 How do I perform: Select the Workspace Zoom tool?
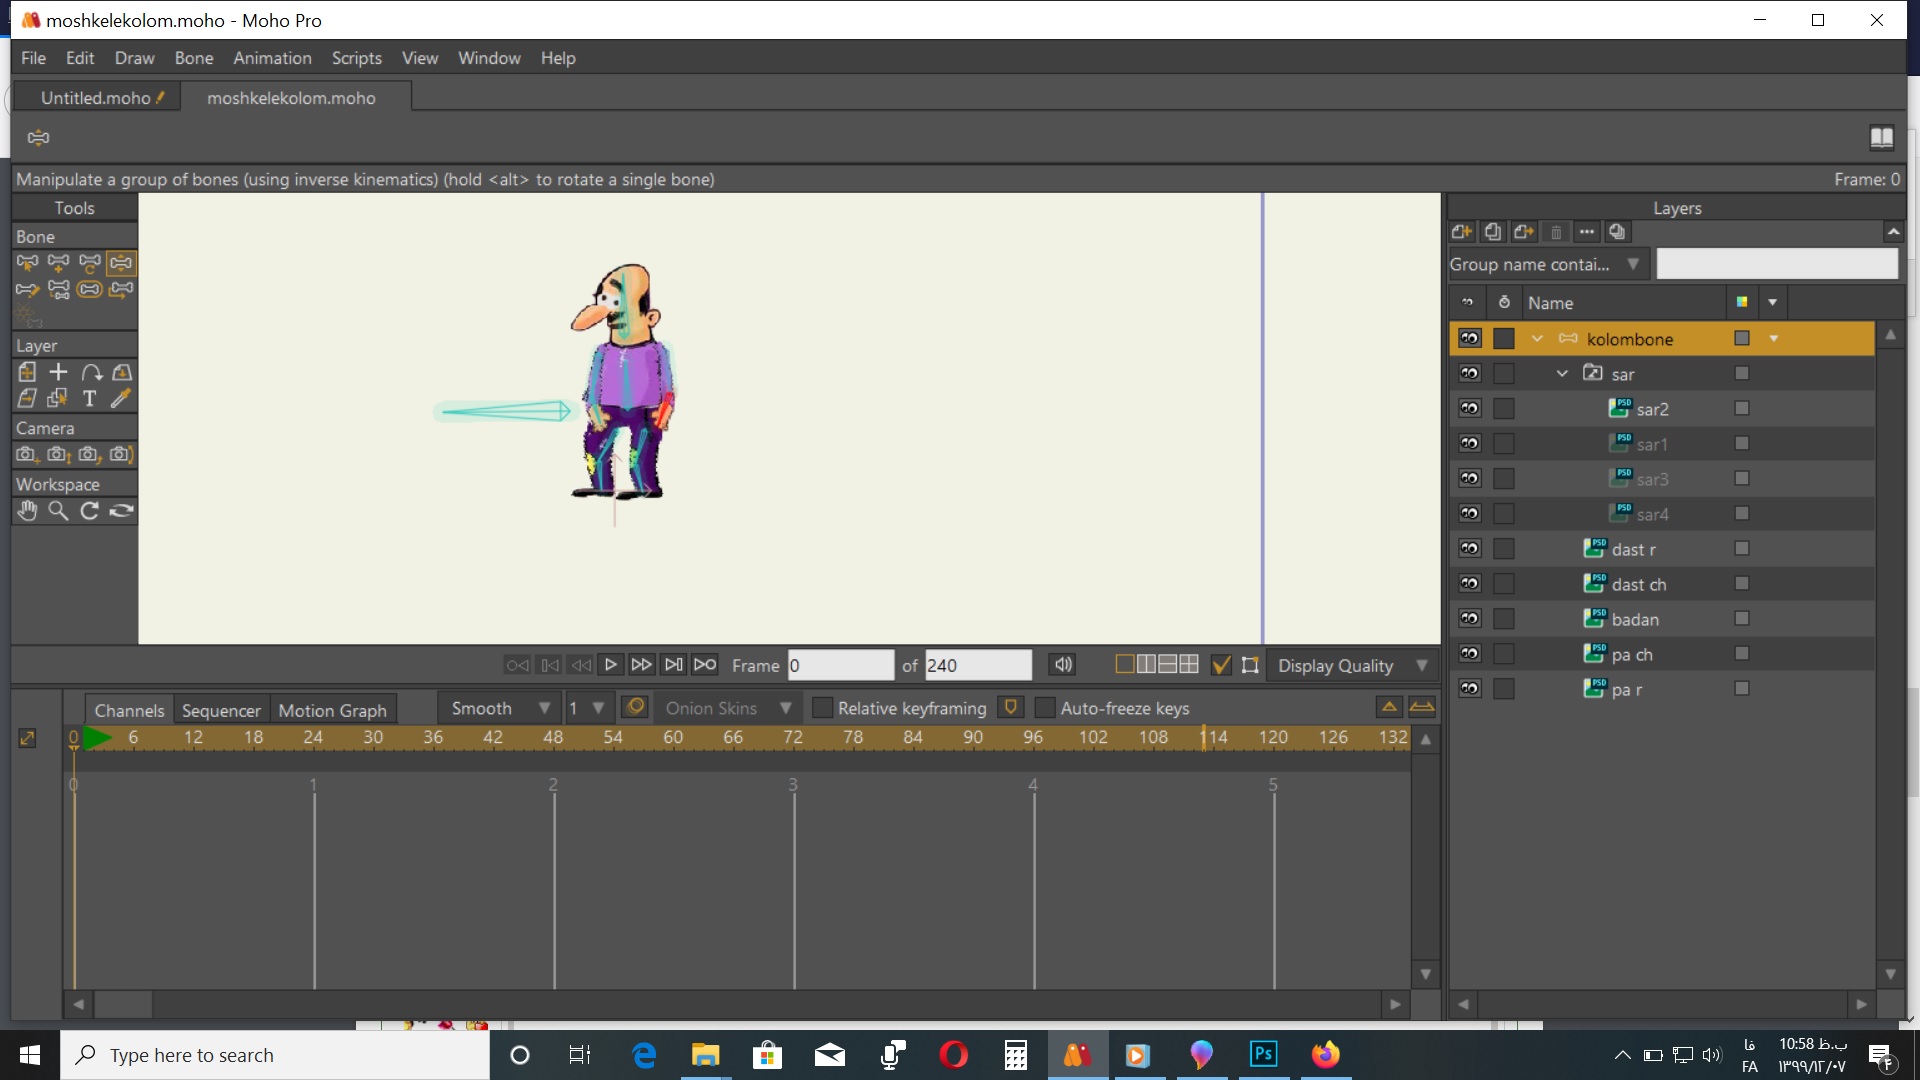[x=58, y=510]
